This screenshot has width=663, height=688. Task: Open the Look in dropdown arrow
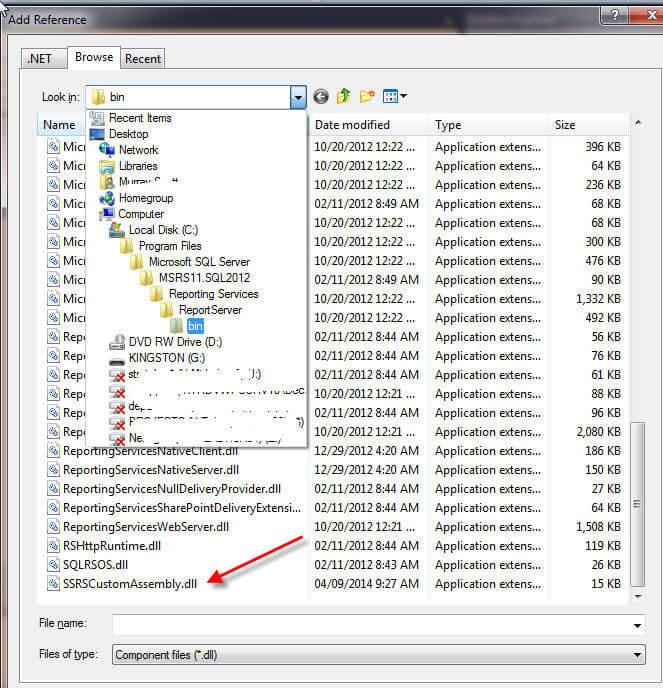coord(298,97)
